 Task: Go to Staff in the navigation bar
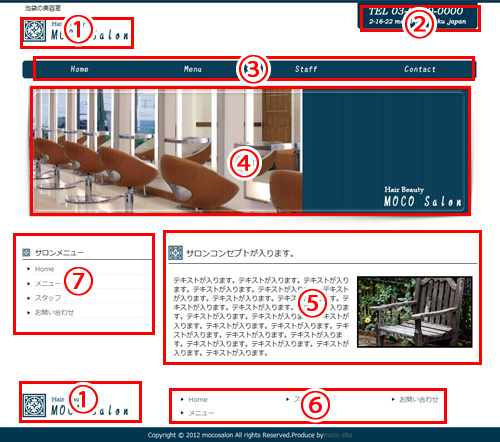tap(306, 69)
